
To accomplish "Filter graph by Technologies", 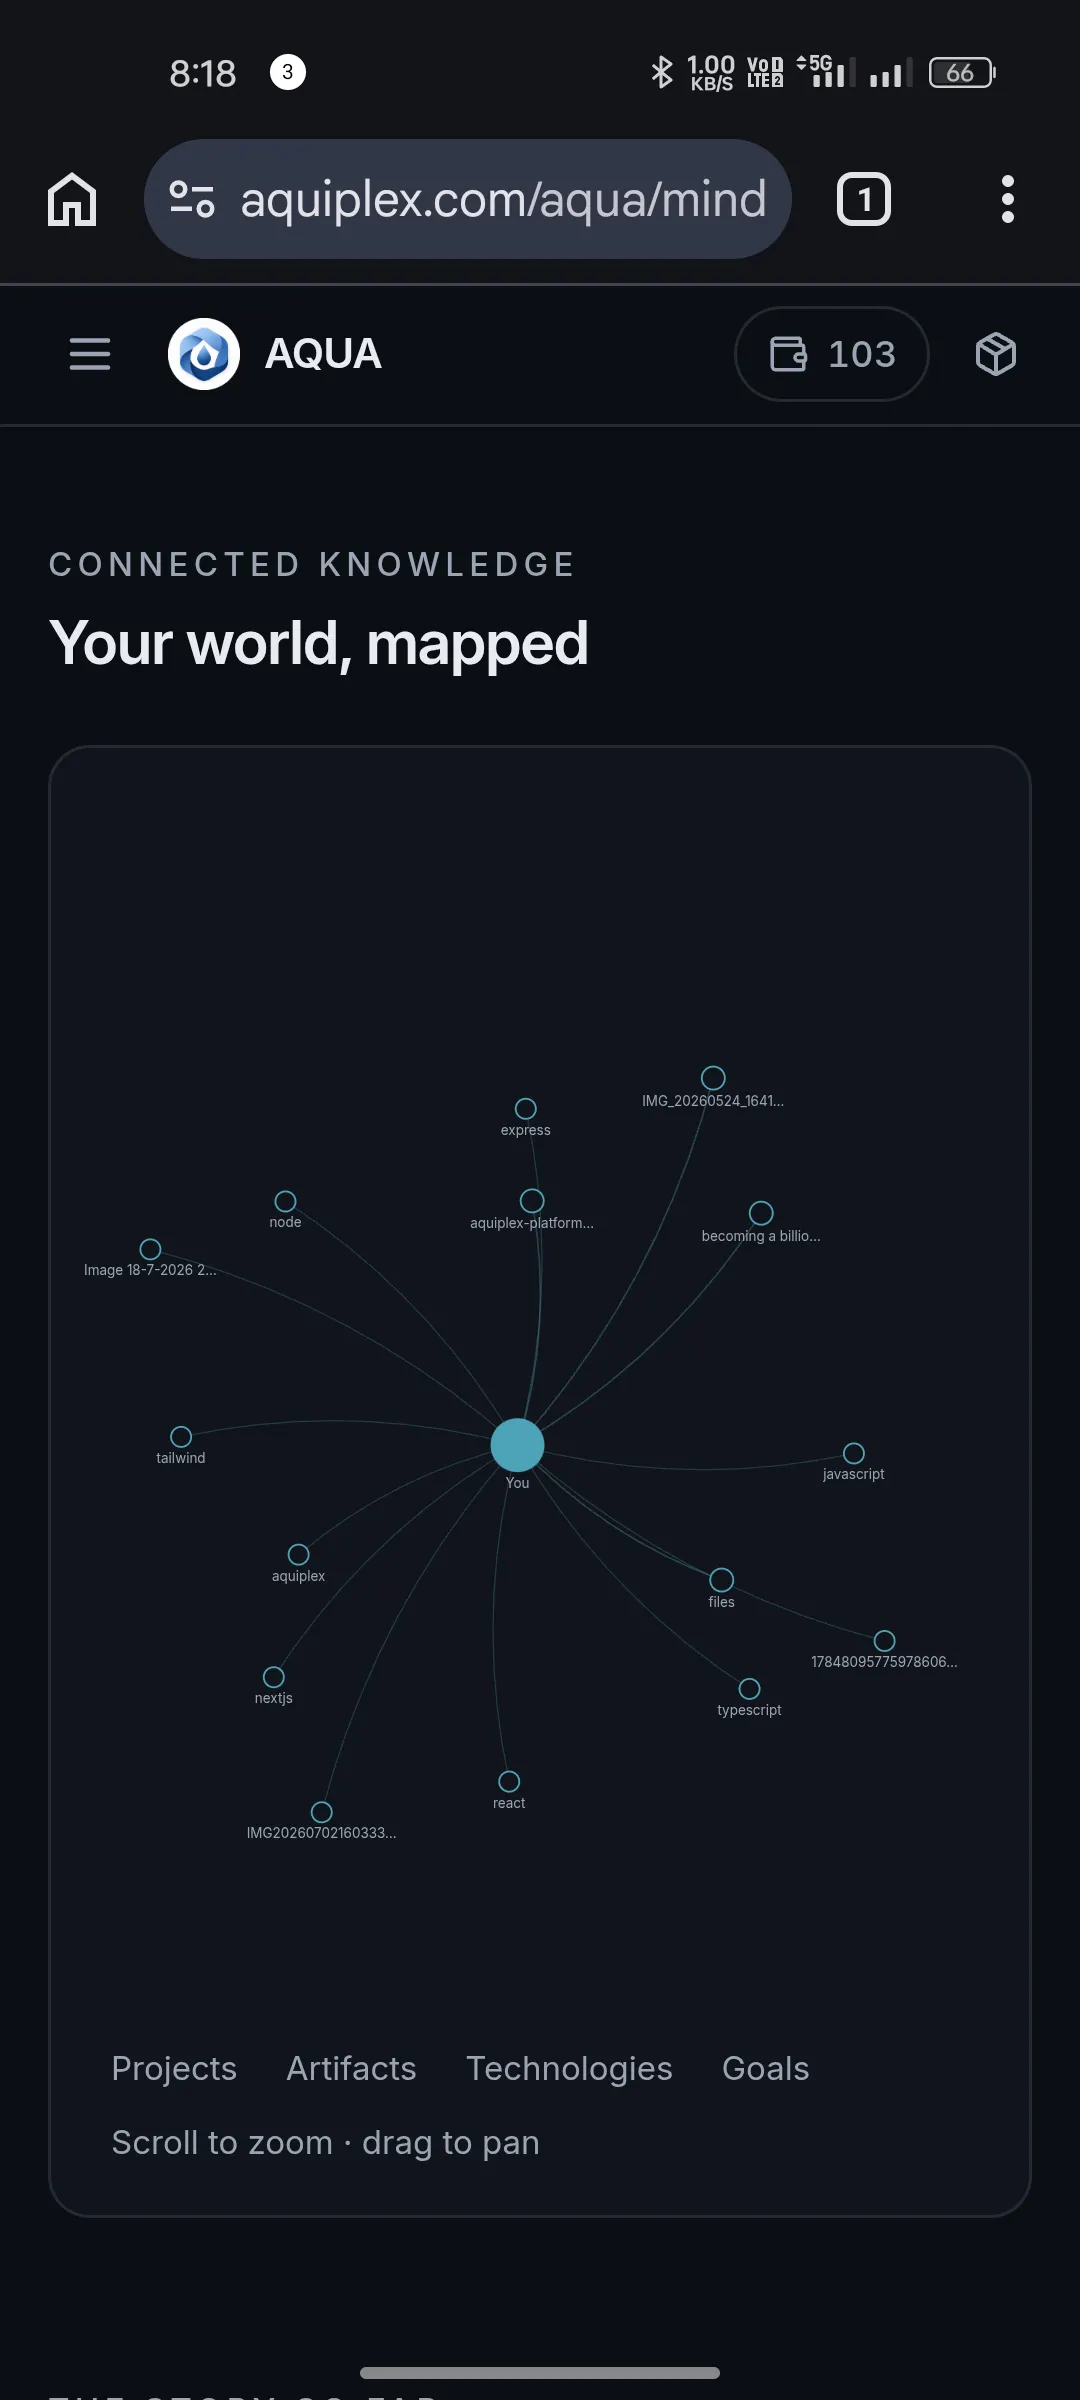I will (569, 2068).
